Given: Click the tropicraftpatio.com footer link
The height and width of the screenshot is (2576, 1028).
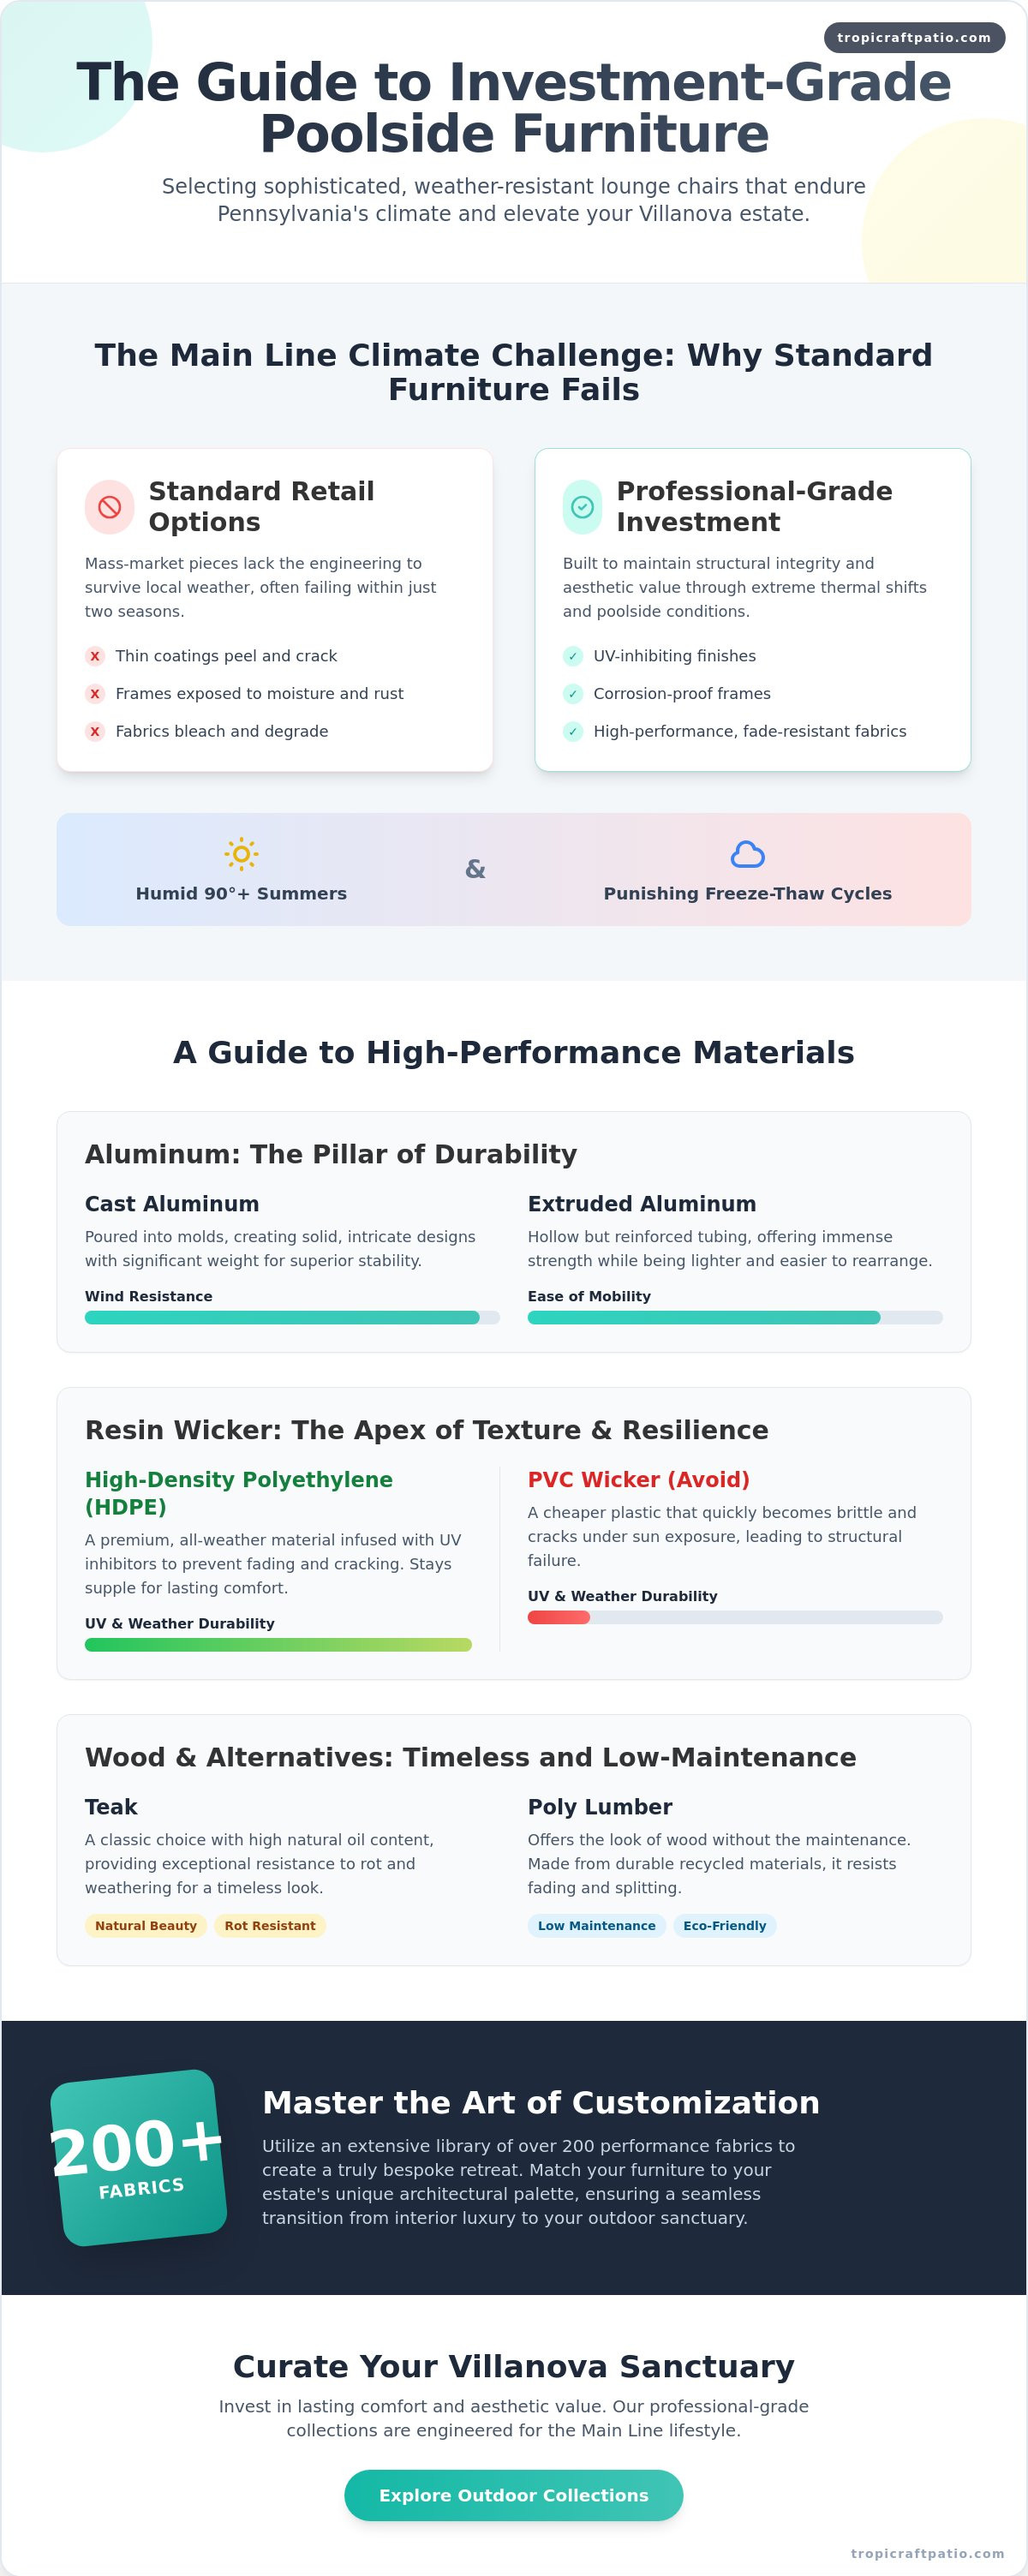Looking at the screenshot, I should tap(927, 2553).
